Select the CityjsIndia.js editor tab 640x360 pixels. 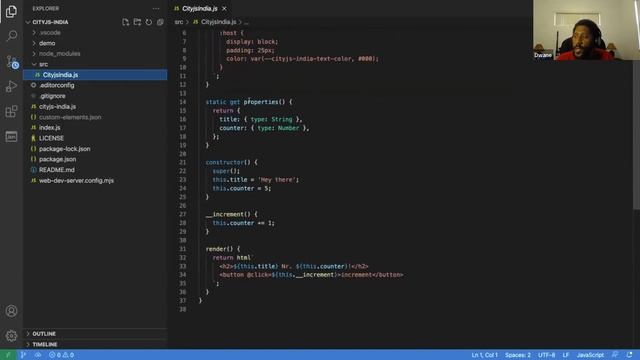click(200, 9)
